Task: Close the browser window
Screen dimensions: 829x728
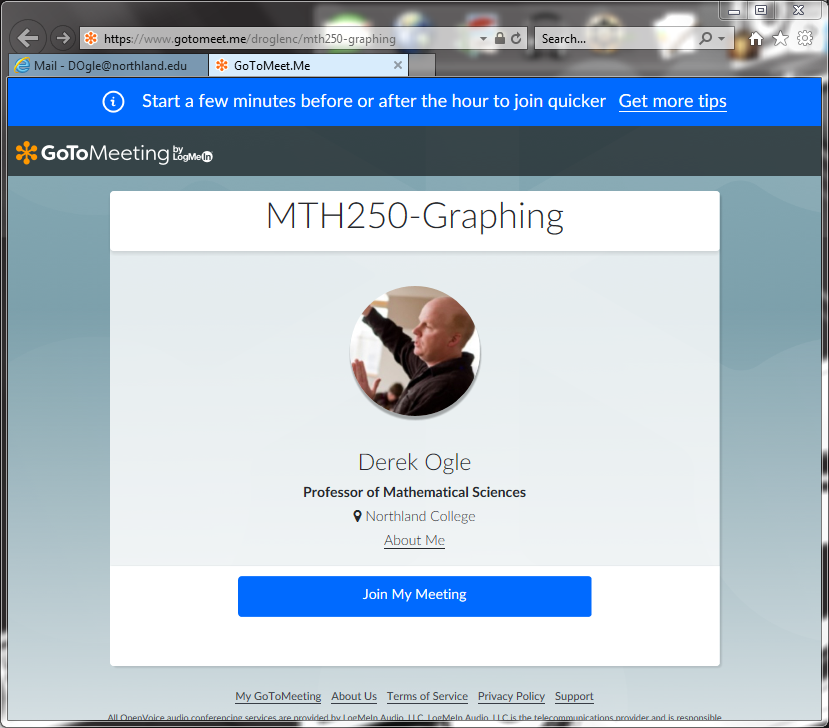Action: pyautogui.click(x=799, y=10)
